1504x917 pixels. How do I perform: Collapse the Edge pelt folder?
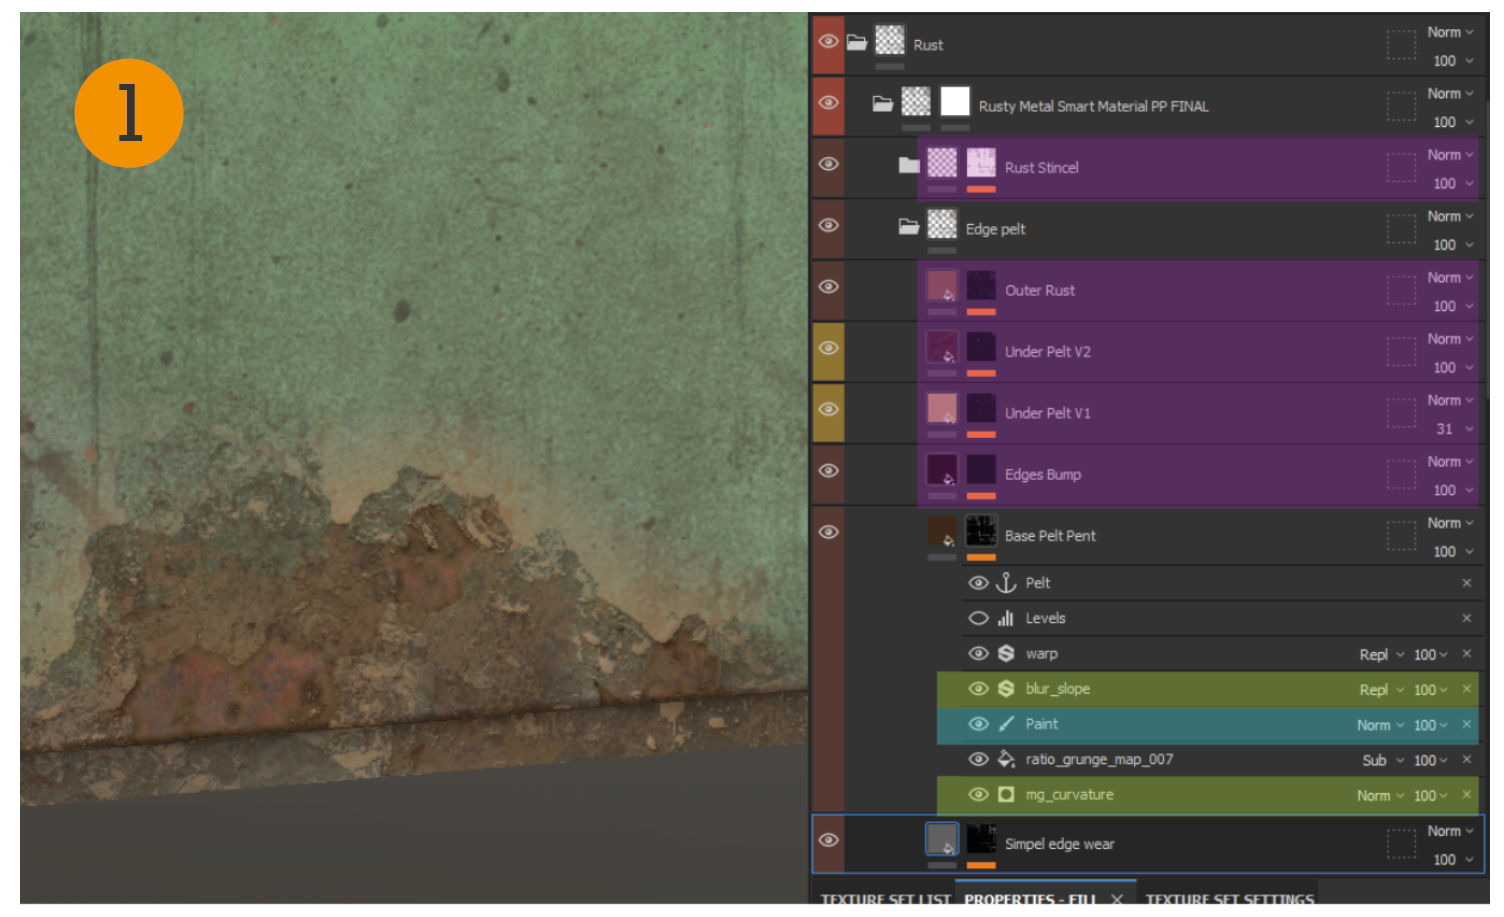pos(908,227)
